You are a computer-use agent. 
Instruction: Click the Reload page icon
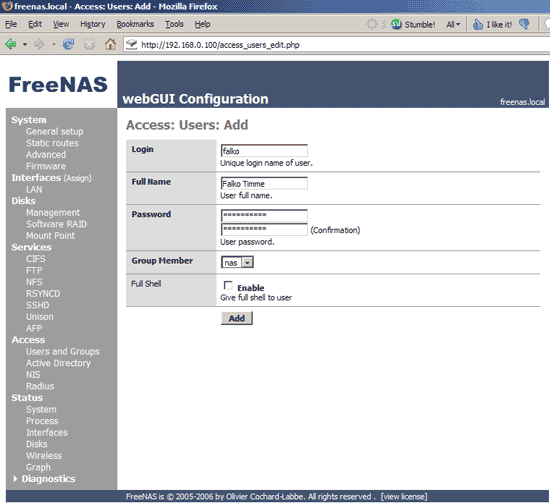68,44
